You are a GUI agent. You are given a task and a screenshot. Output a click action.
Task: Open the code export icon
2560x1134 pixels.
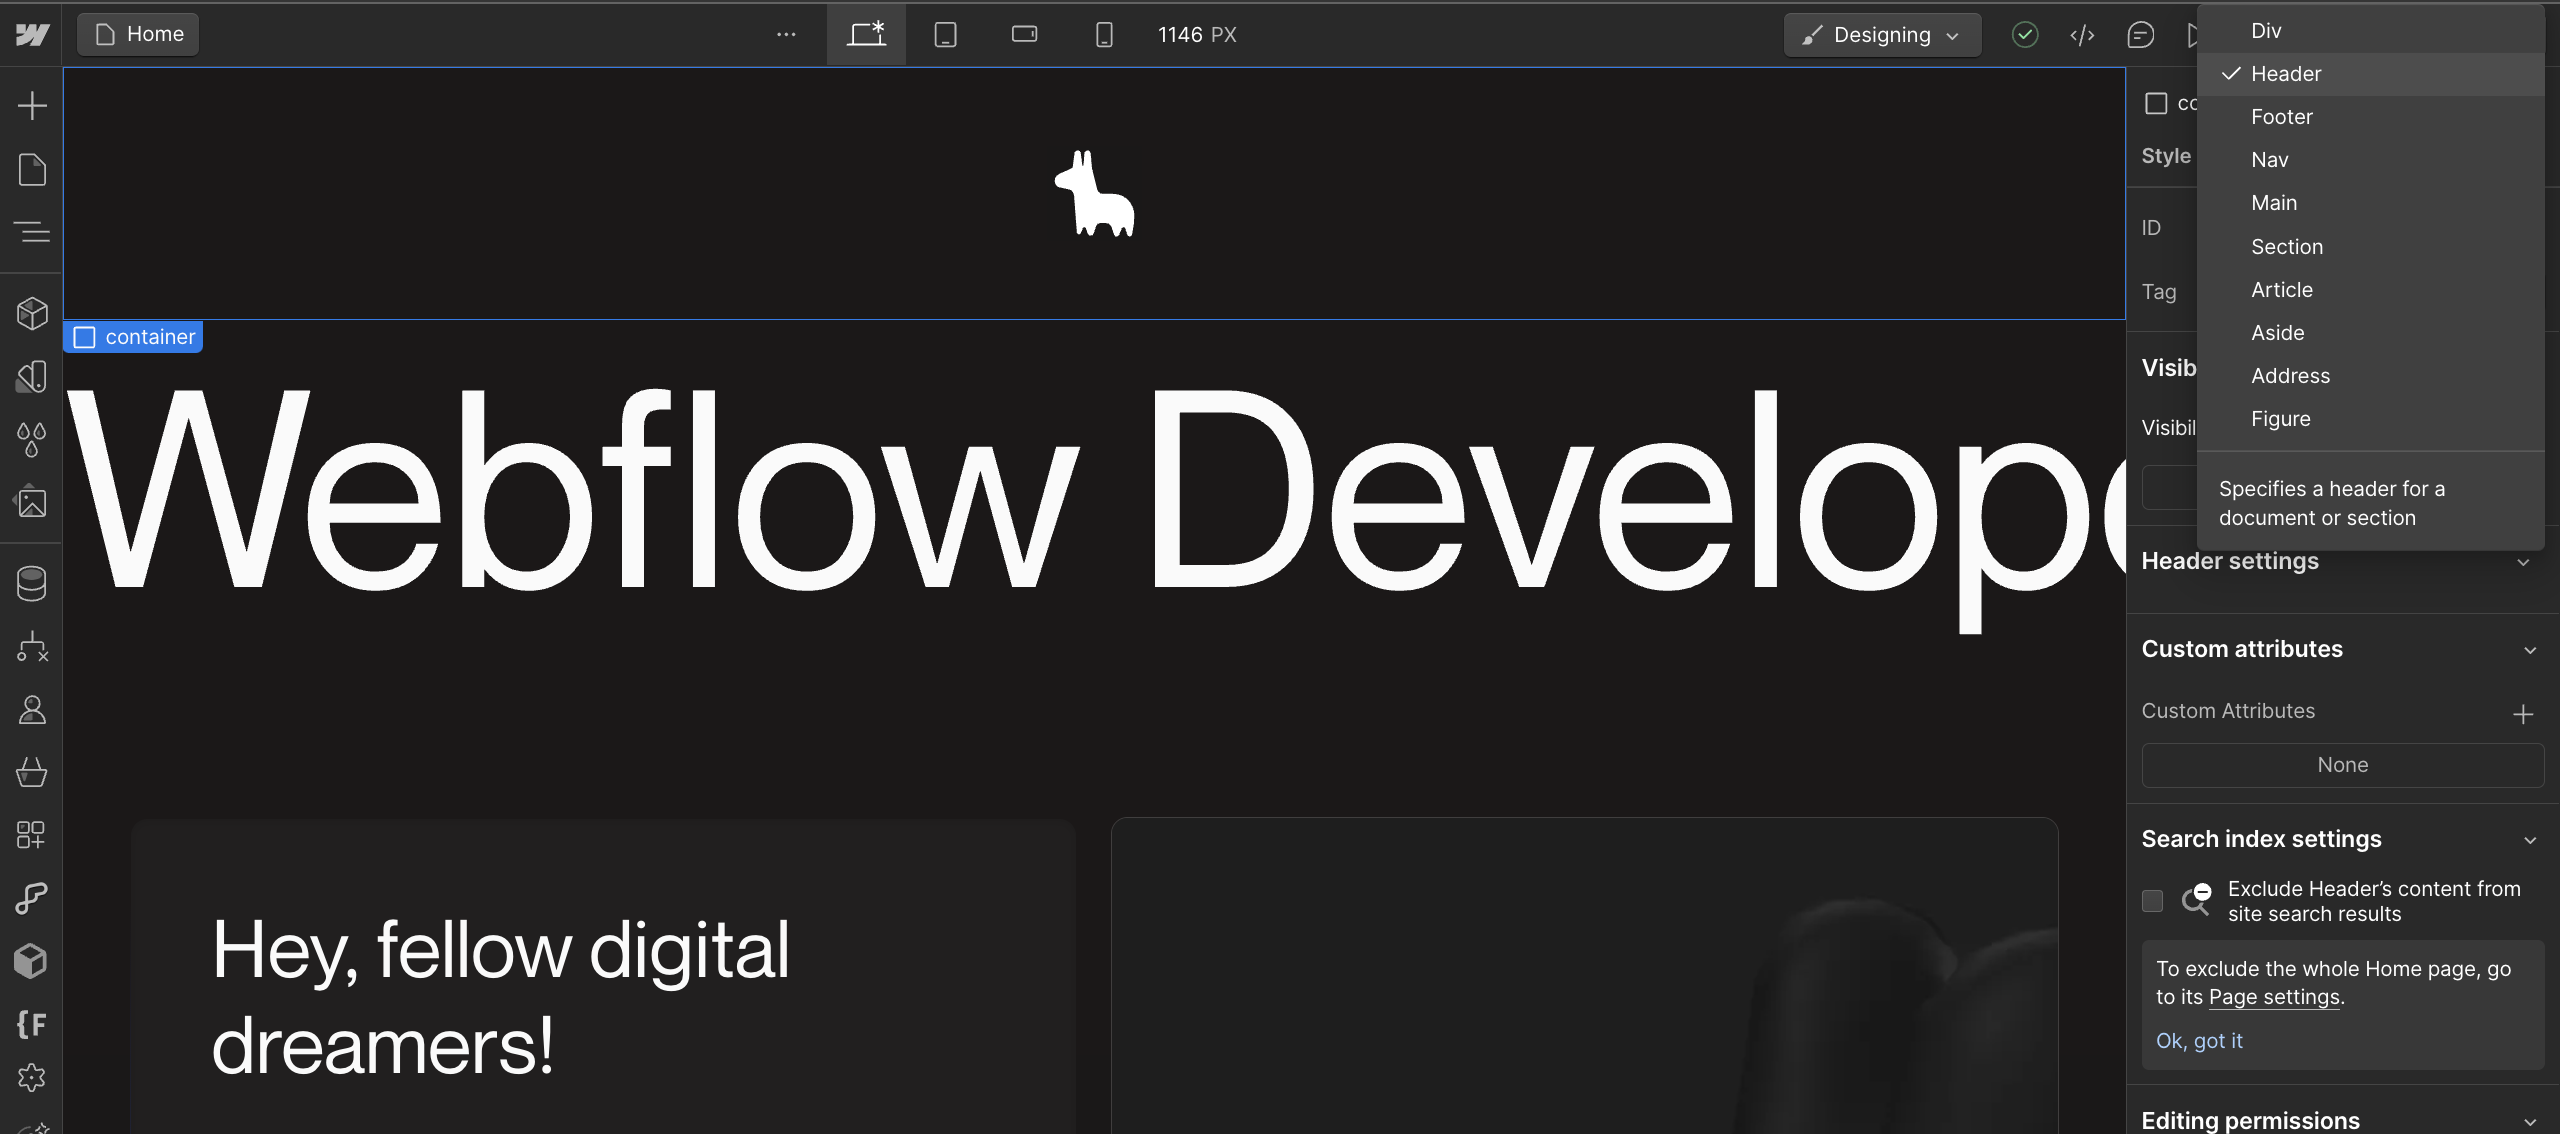[x=2082, y=35]
